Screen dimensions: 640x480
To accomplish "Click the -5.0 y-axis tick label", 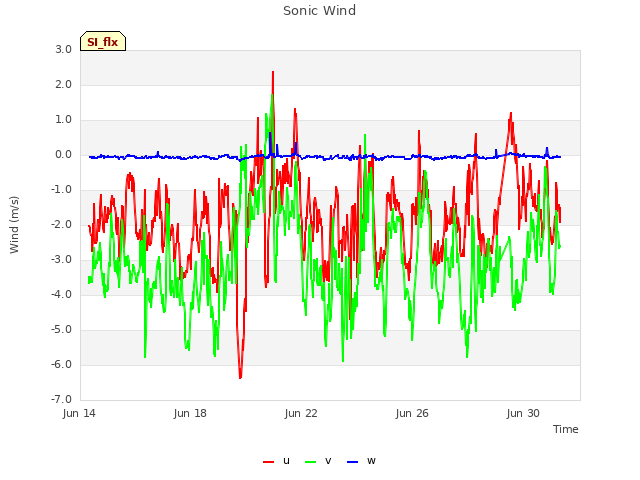I will coord(62,330).
